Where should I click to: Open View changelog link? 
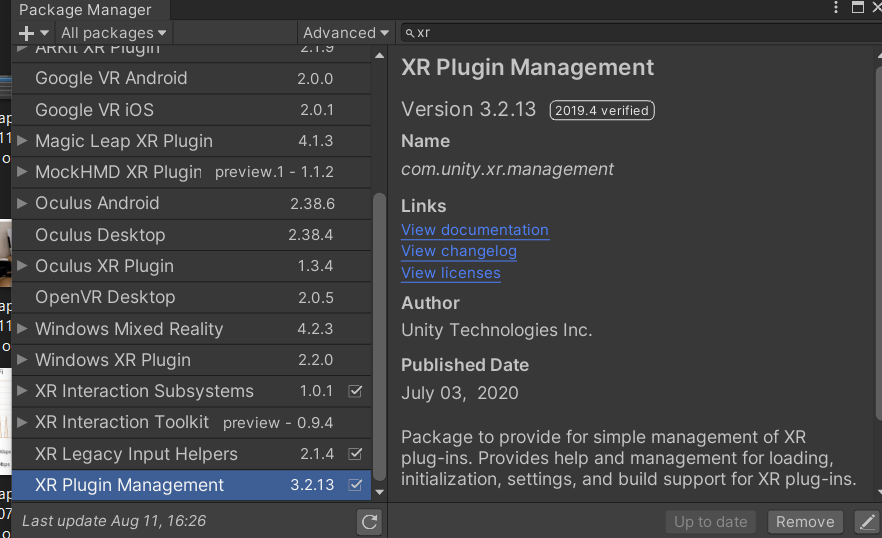coord(458,251)
